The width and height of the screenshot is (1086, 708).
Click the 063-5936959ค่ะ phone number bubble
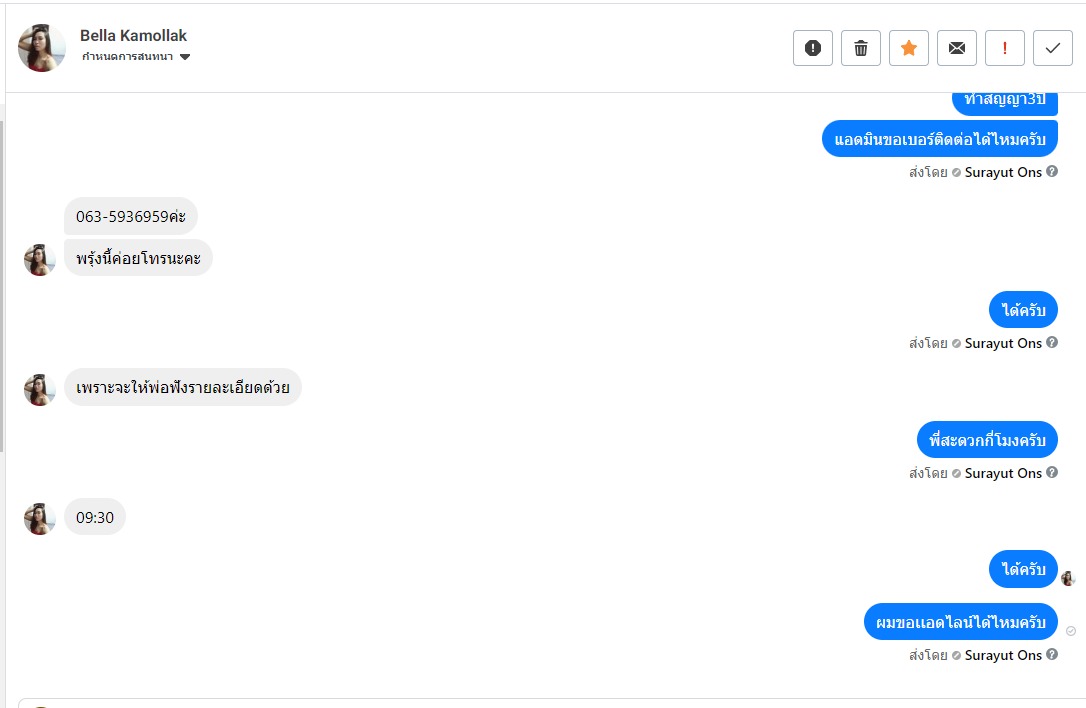pyautogui.click(x=131, y=216)
